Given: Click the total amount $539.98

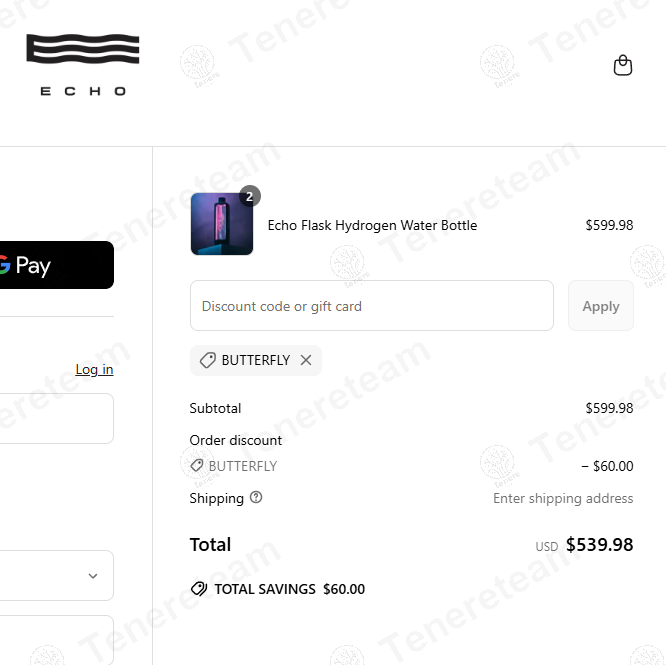Looking at the screenshot, I should click(599, 545).
